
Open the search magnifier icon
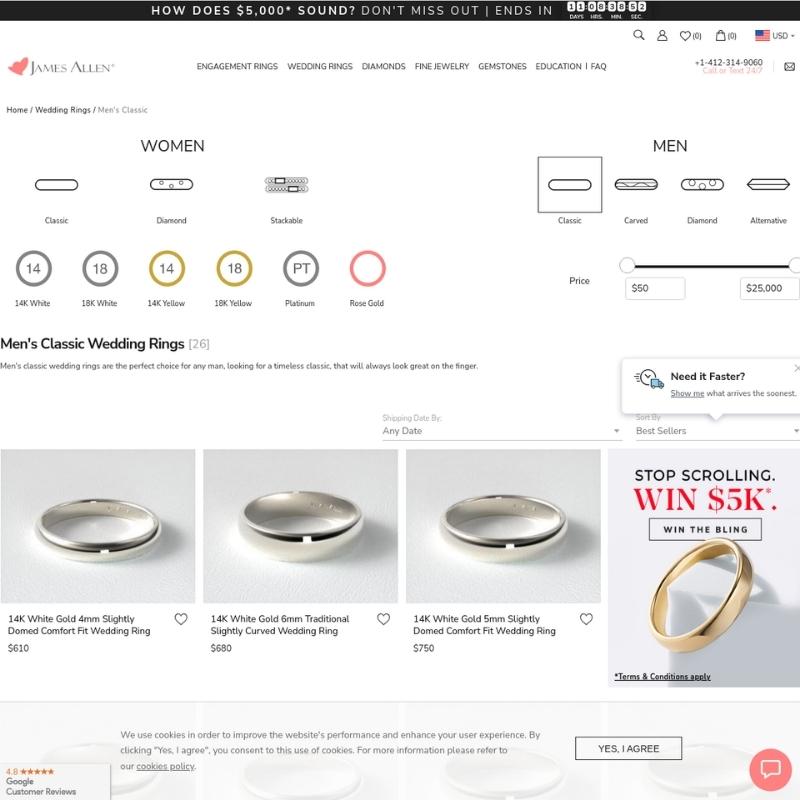coord(638,35)
